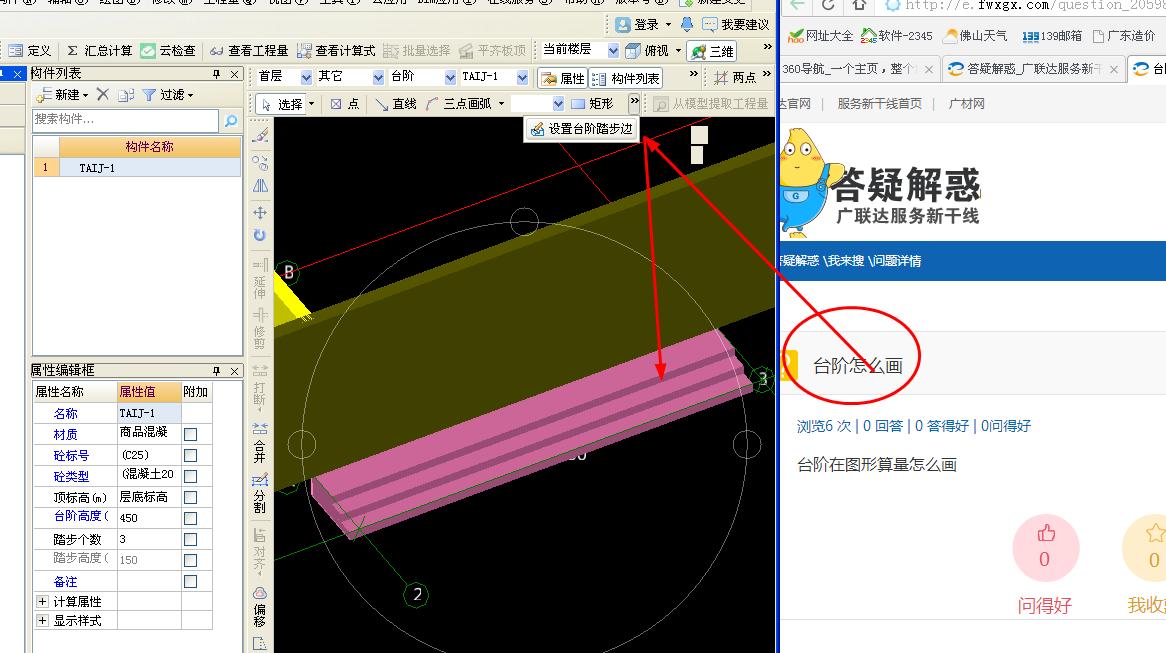Click the 合并 merge tool
1166x653 pixels.
pyautogui.click(x=260, y=443)
